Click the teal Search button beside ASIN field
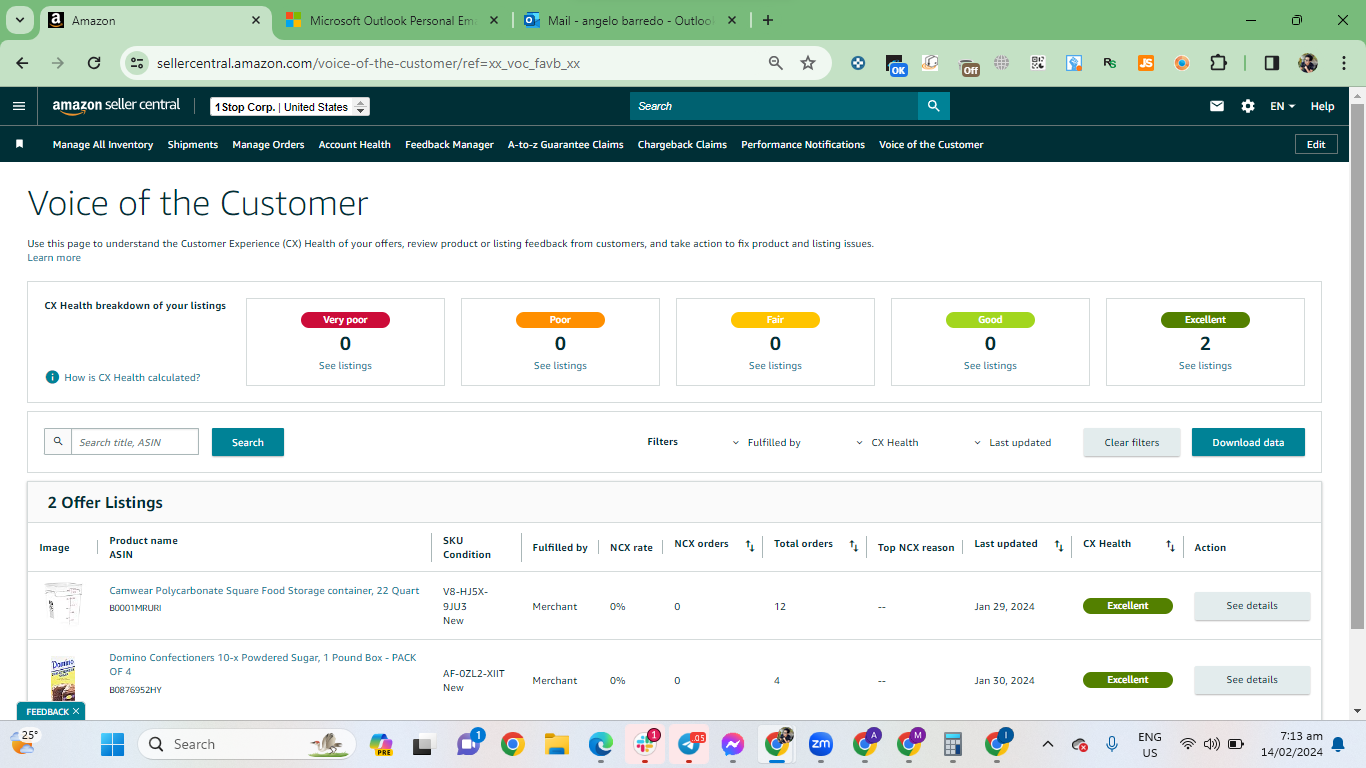The height and width of the screenshot is (768, 1366). pyautogui.click(x=248, y=442)
